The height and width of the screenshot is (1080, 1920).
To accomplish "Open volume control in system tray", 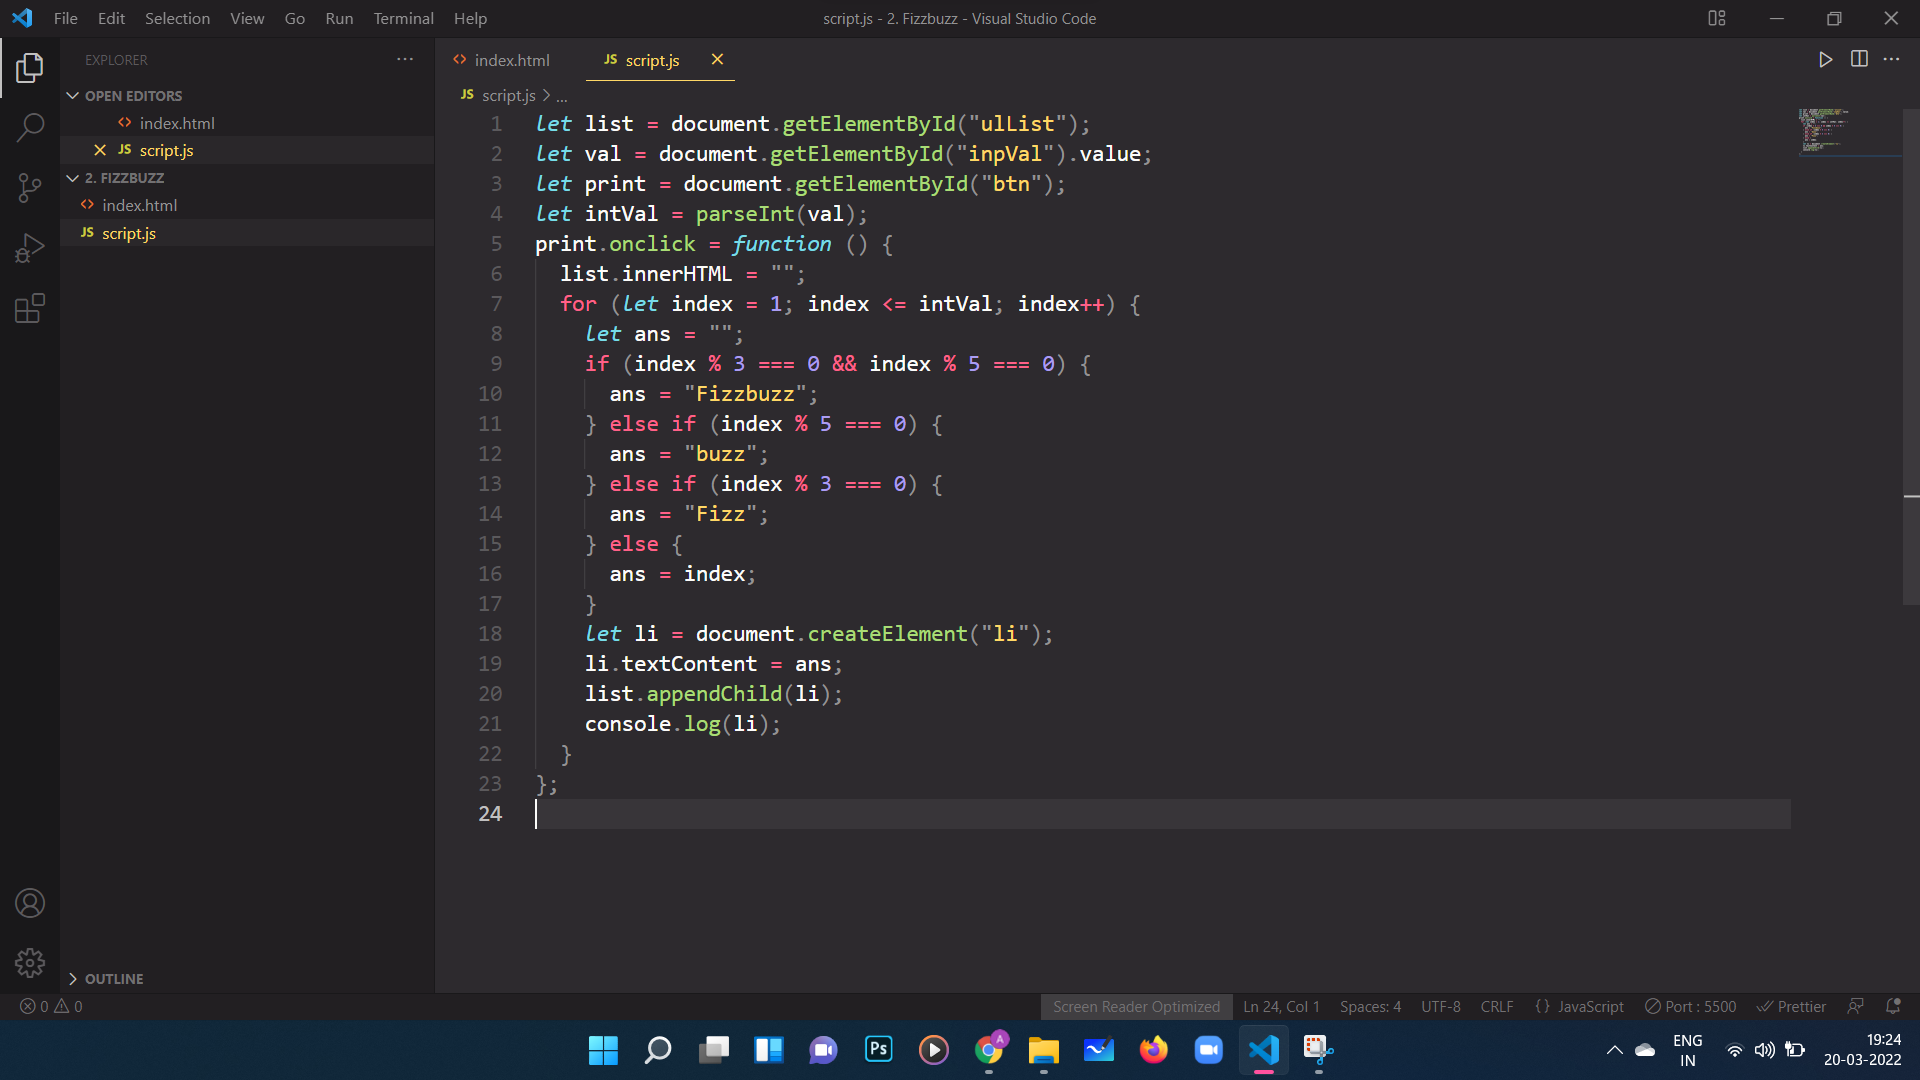I will (x=1764, y=1050).
